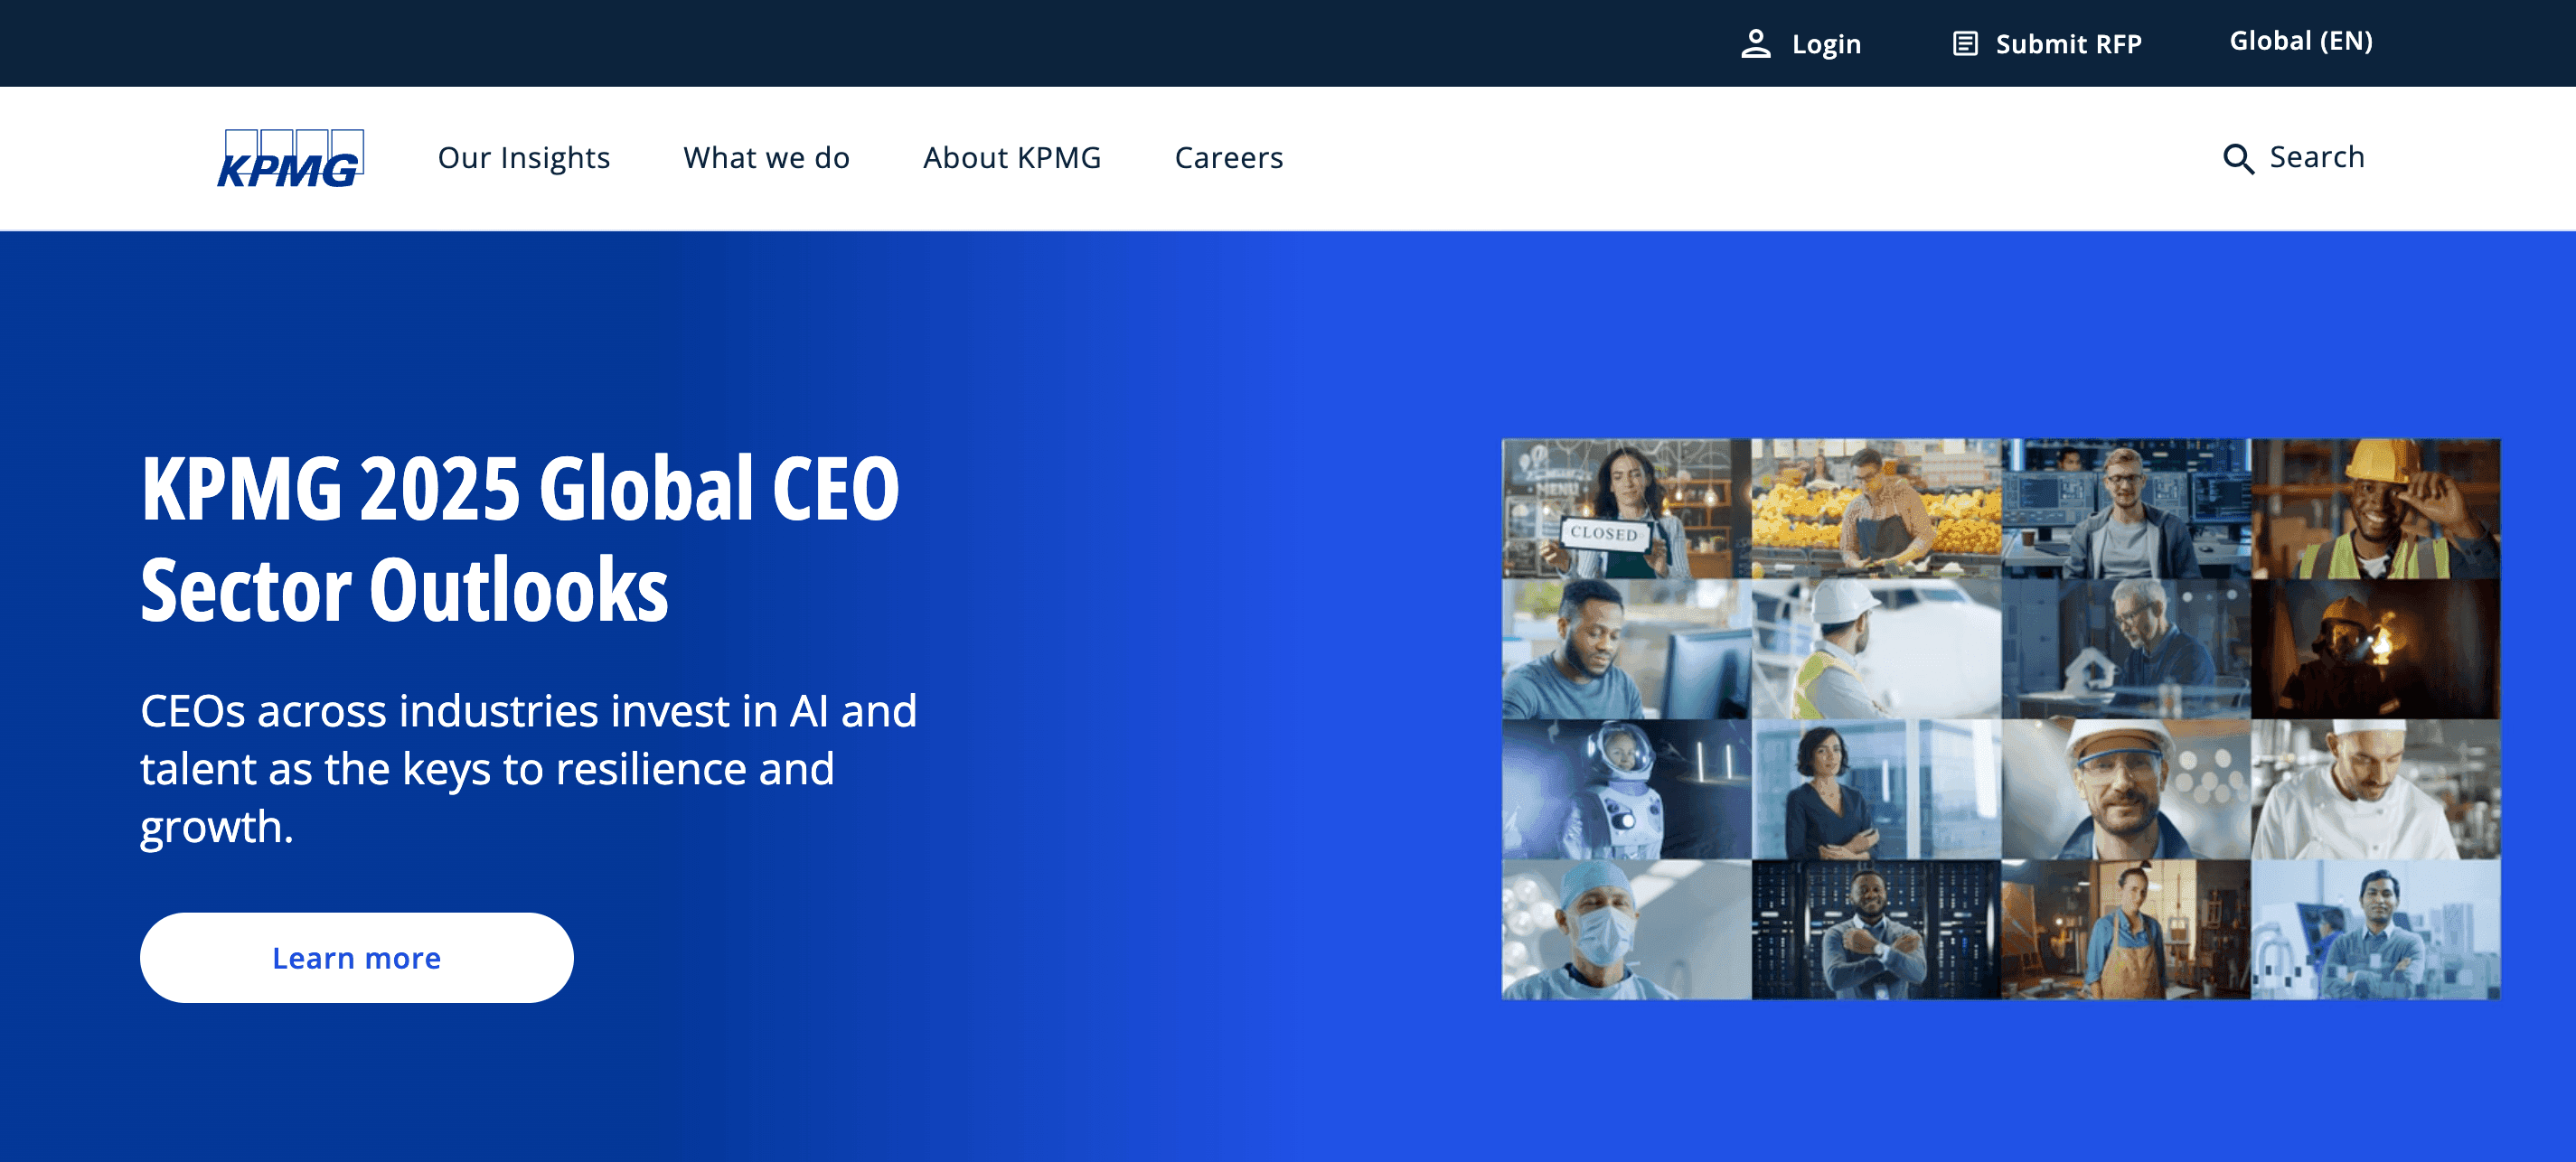This screenshot has width=2576, height=1162.
Task: Click the Submit RFP document icon
Action: pos(1965,44)
